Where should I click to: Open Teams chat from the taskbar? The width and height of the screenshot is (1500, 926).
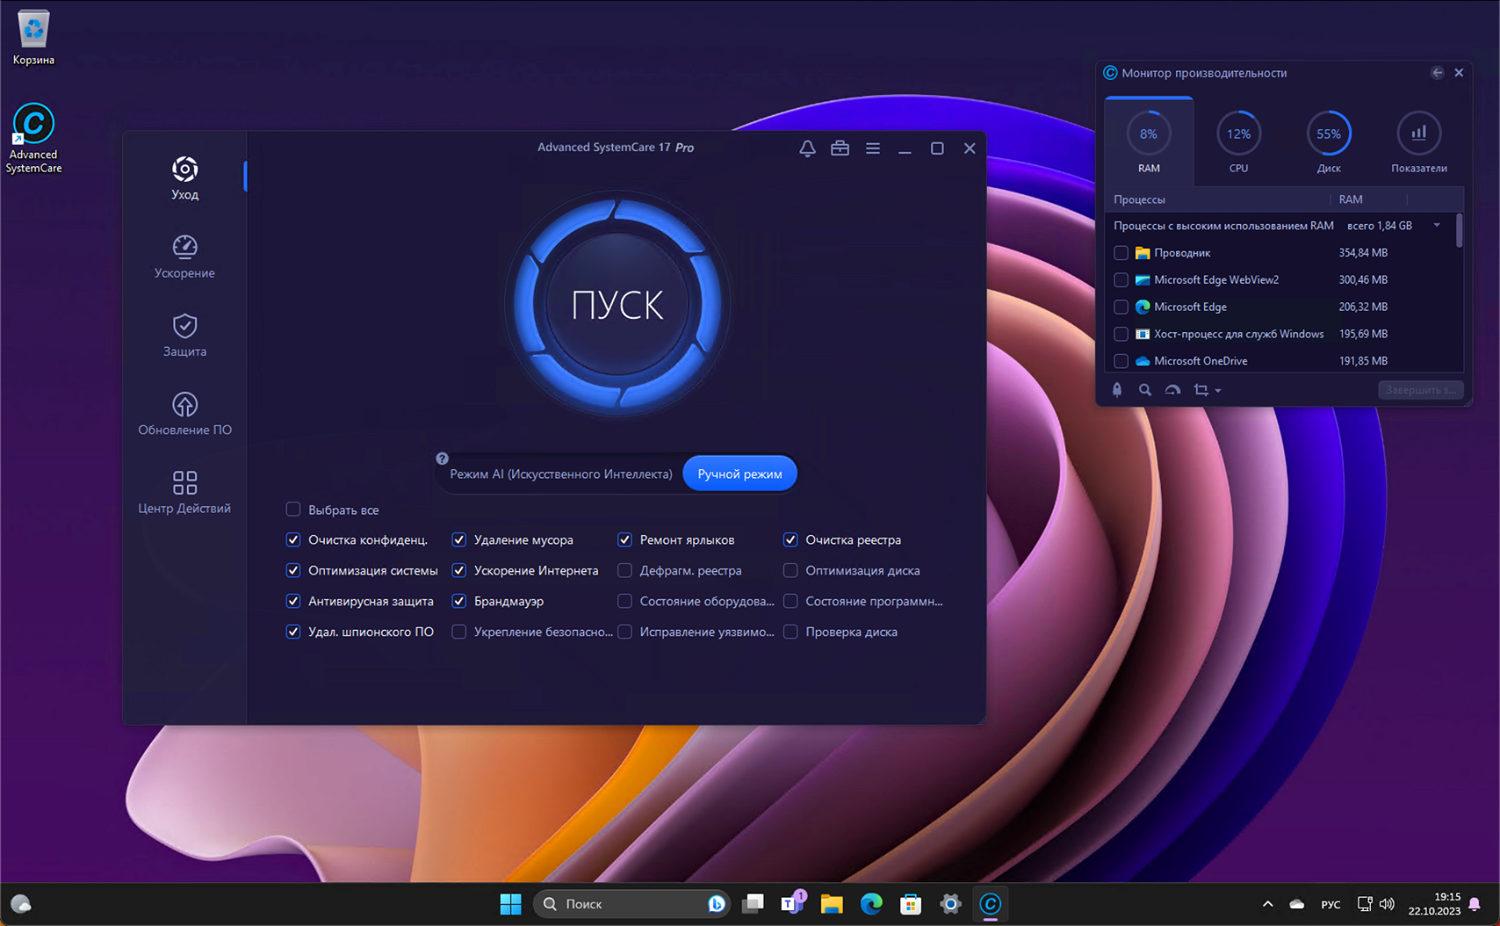click(x=793, y=904)
